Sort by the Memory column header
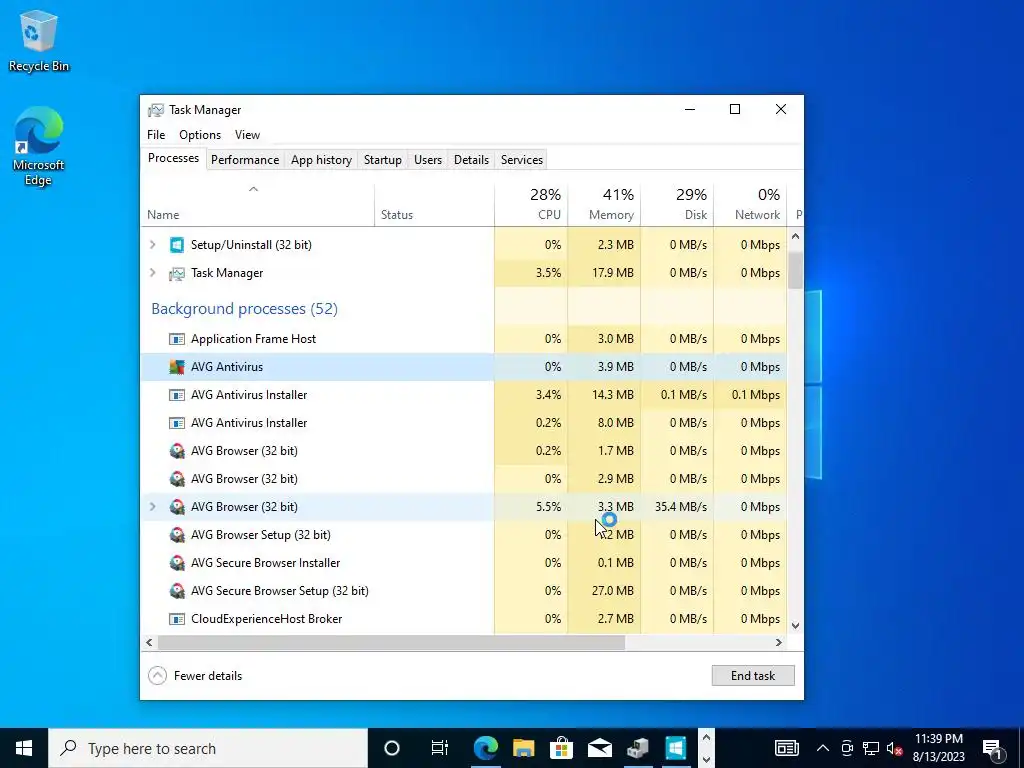 coord(604,204)
